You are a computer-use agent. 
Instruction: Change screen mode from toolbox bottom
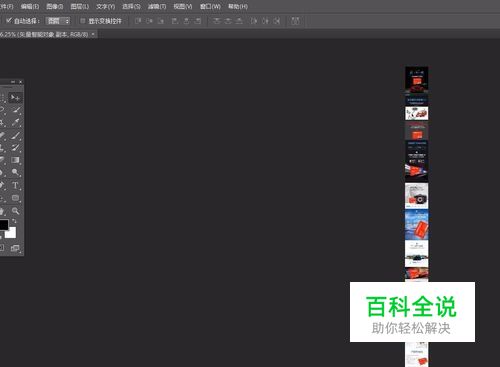(15, 248)
